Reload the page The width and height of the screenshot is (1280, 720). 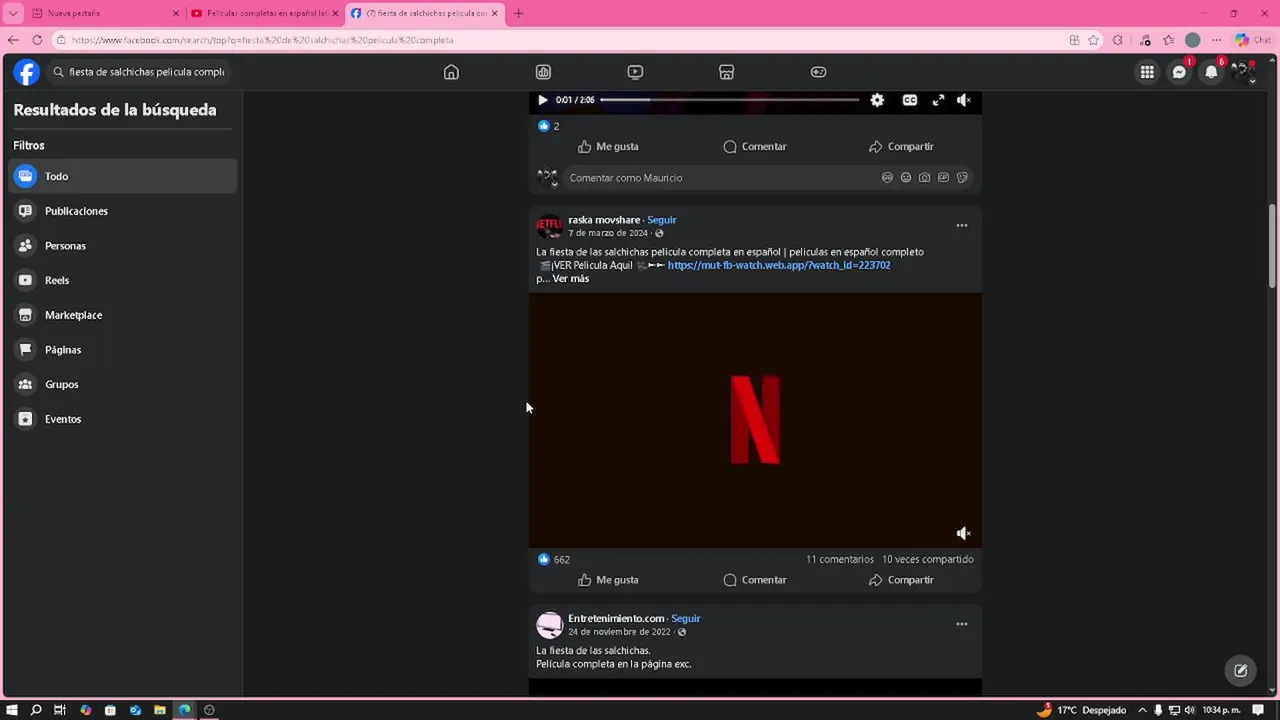click(37, 40)
